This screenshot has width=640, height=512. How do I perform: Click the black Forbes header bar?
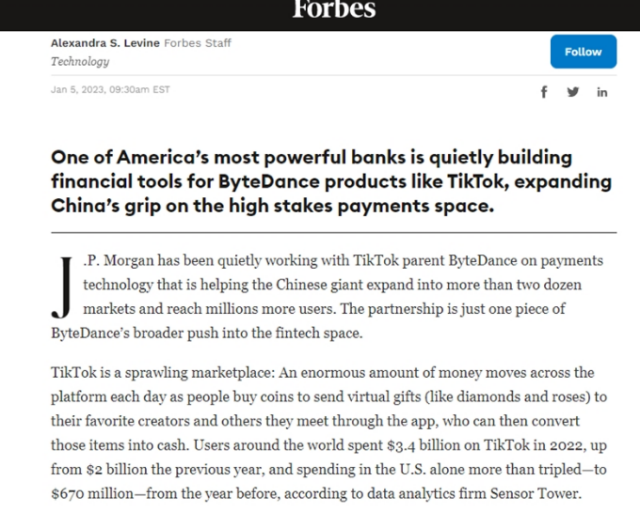[x=320, y=15]
